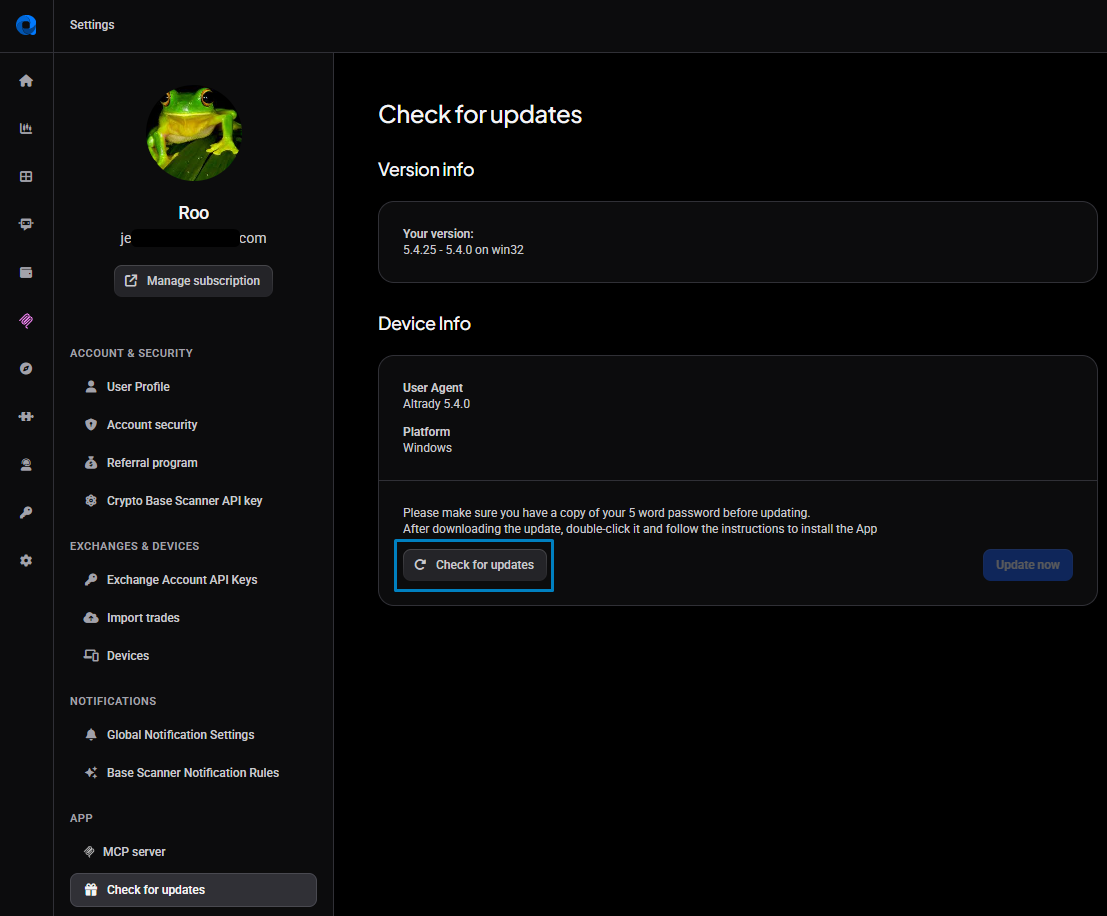Open User Profile settings

(x=193, y=387)
